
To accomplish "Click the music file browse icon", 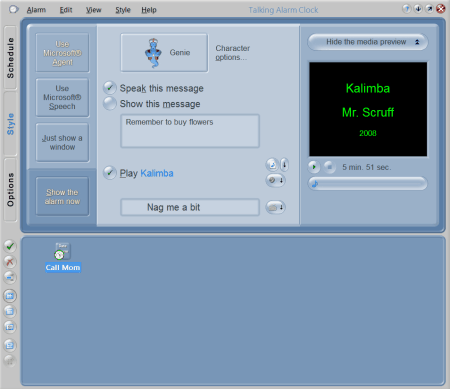I will pyautogui.click(x=272, y=165).
